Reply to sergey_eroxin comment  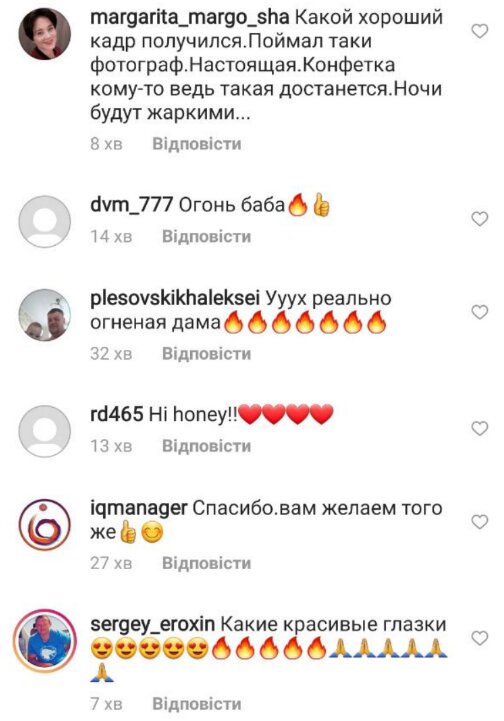pyautogui.click(x=197, y=704)
